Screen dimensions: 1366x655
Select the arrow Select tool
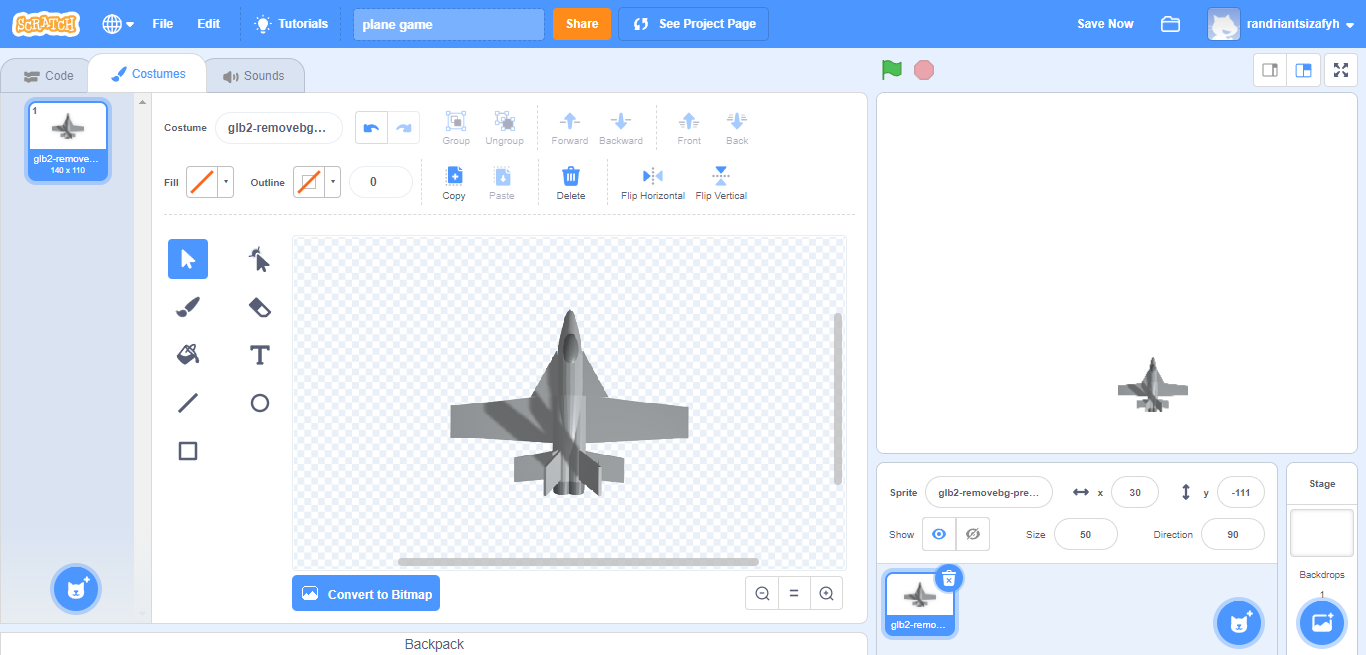(188, 259)
